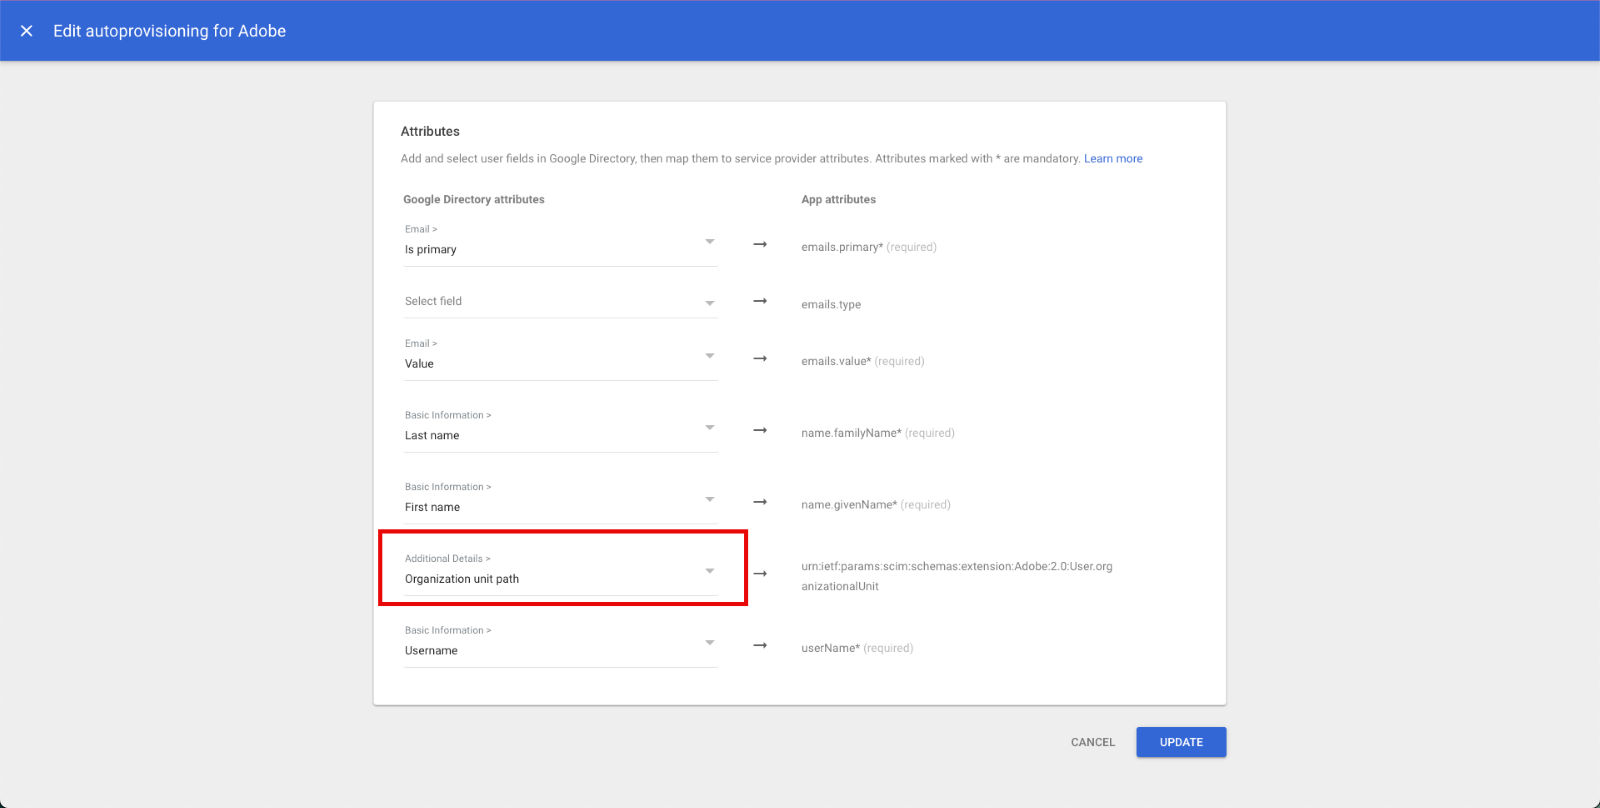The width and height of the screenshot is (1600, 808).
Task: Open the Email Value dropdown
Action: point(561,357)
